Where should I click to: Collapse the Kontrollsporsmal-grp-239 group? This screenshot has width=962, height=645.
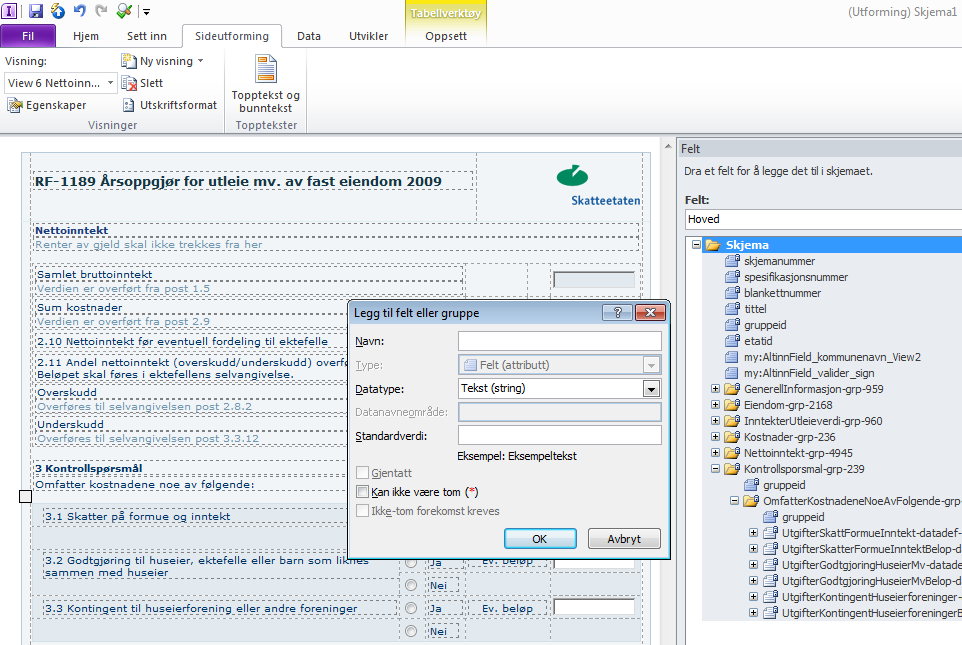715,468
